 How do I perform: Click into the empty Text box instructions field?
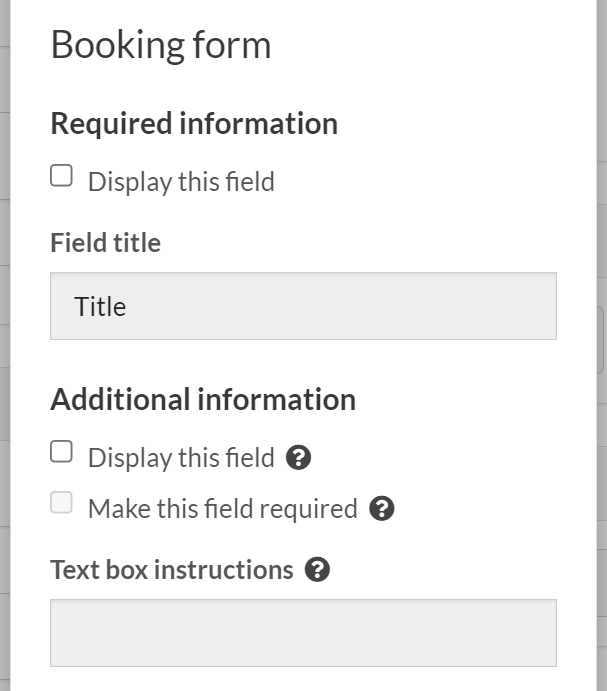point(303,633)
